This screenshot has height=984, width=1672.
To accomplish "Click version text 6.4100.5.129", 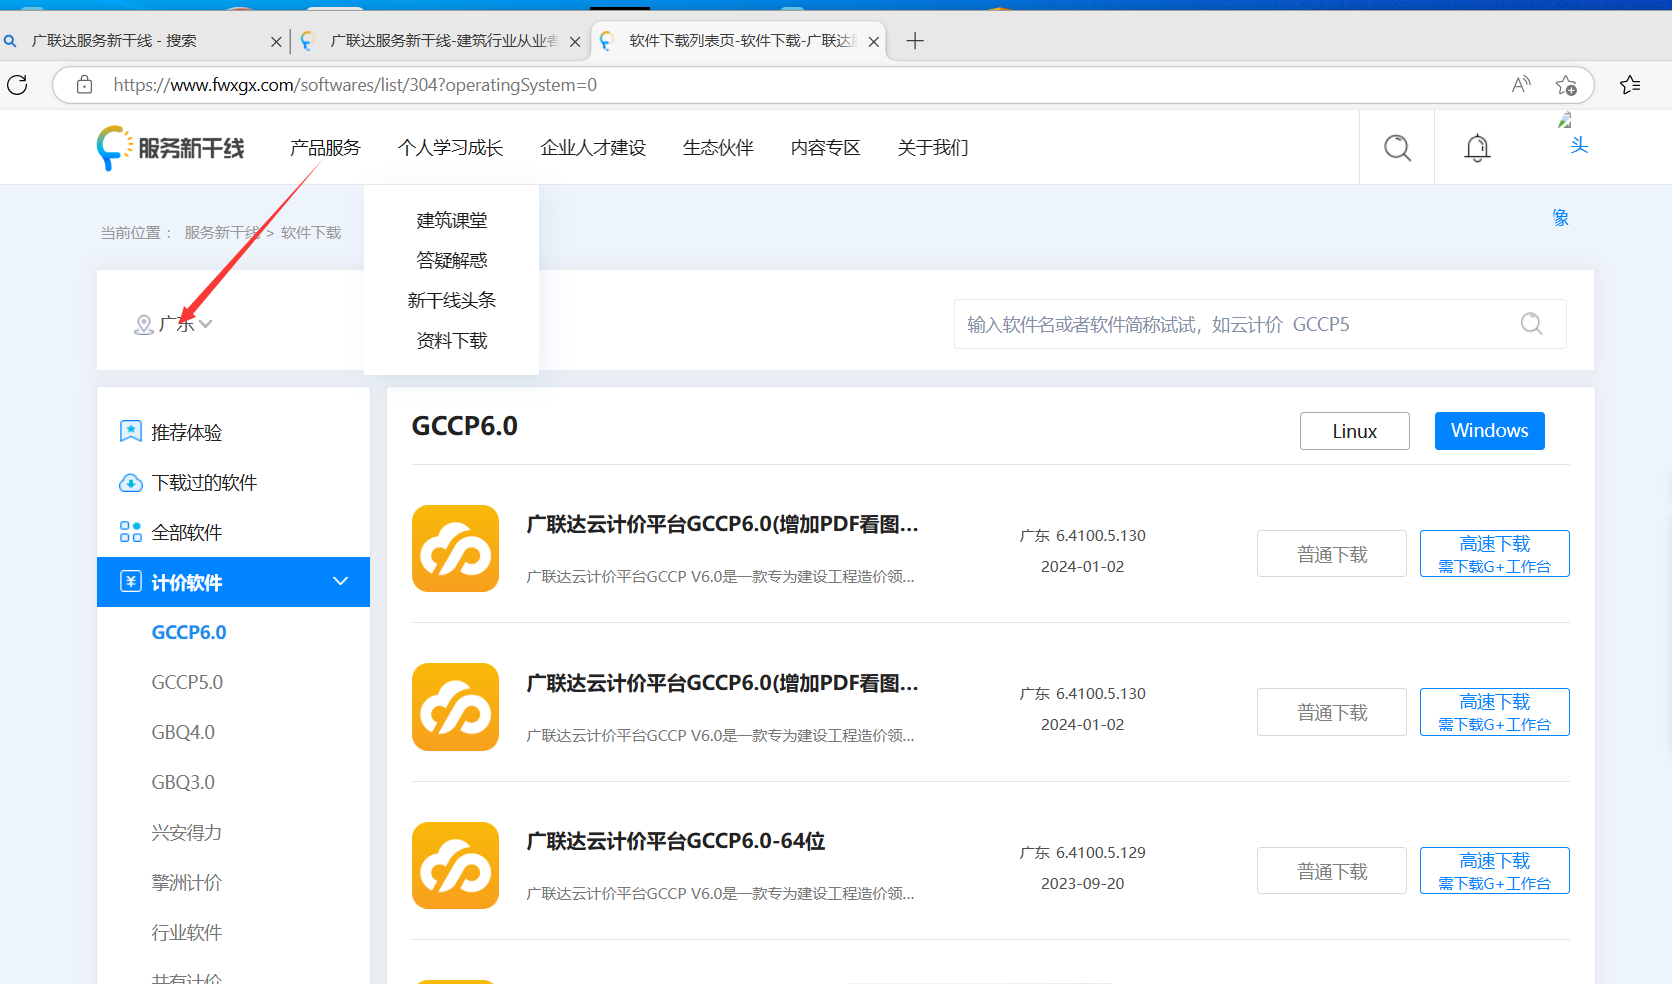I will pos(1101,852).
